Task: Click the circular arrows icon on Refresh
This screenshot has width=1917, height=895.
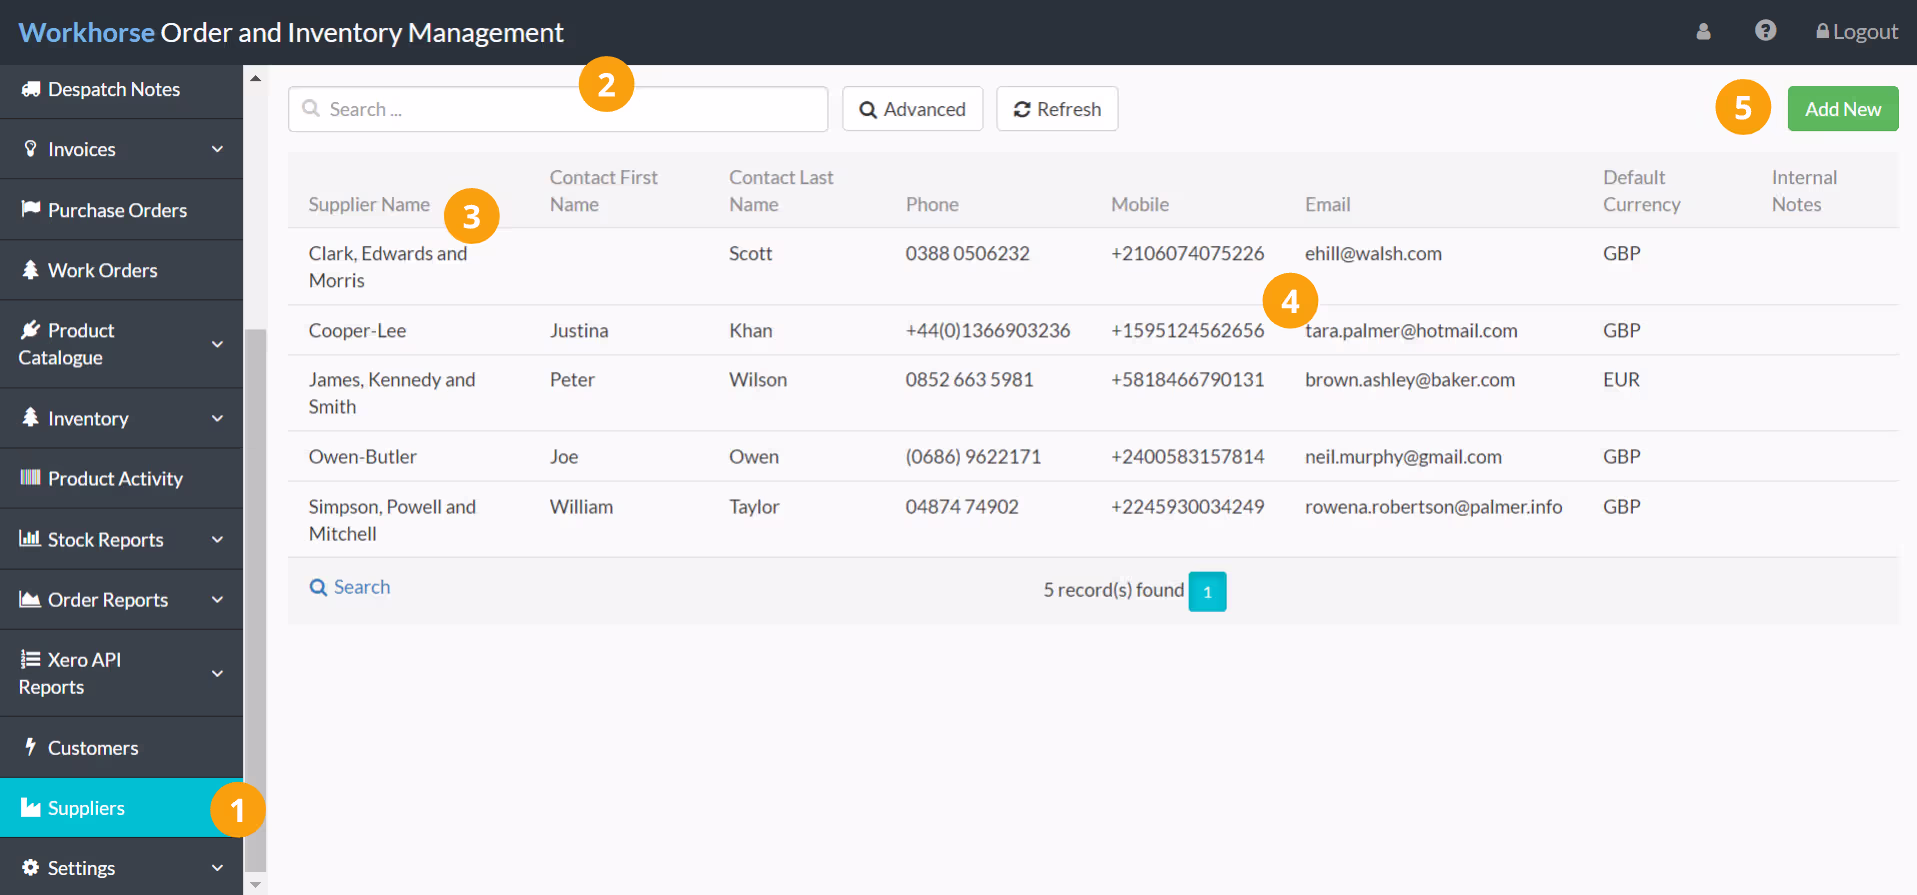Action: [1022, 109]
